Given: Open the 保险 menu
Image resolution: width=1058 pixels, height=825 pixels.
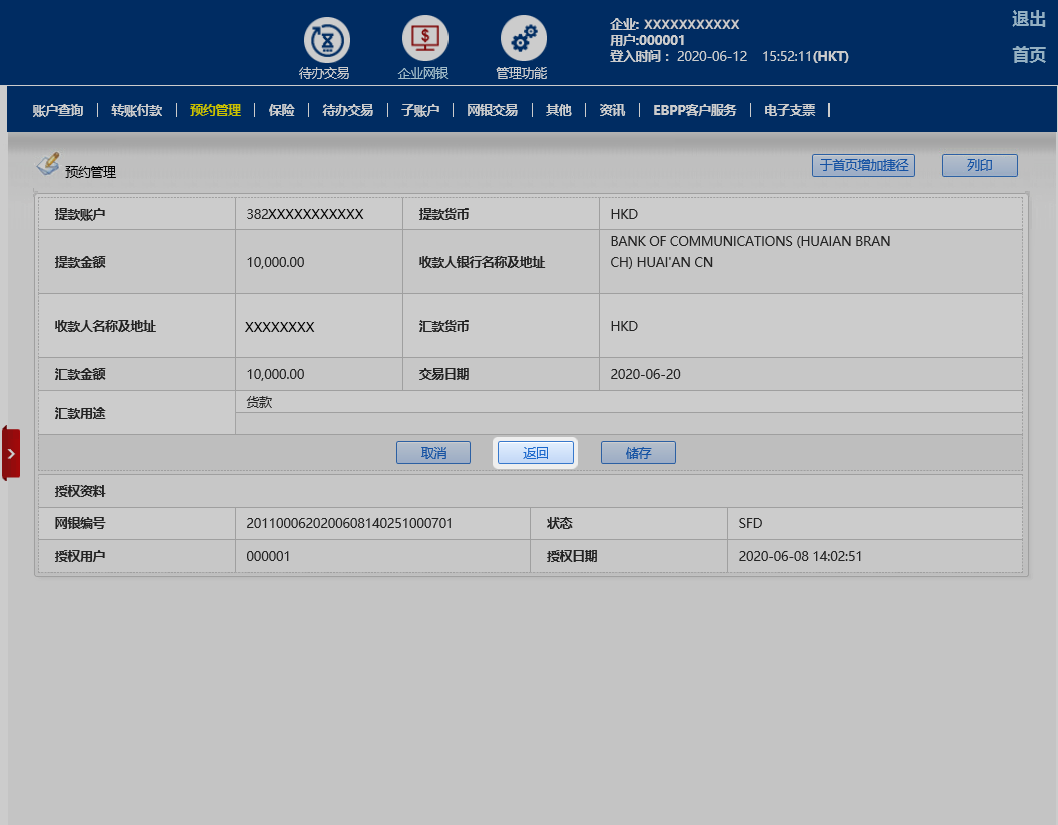Looking at the screenshot, I should click(x=281, y=110).
